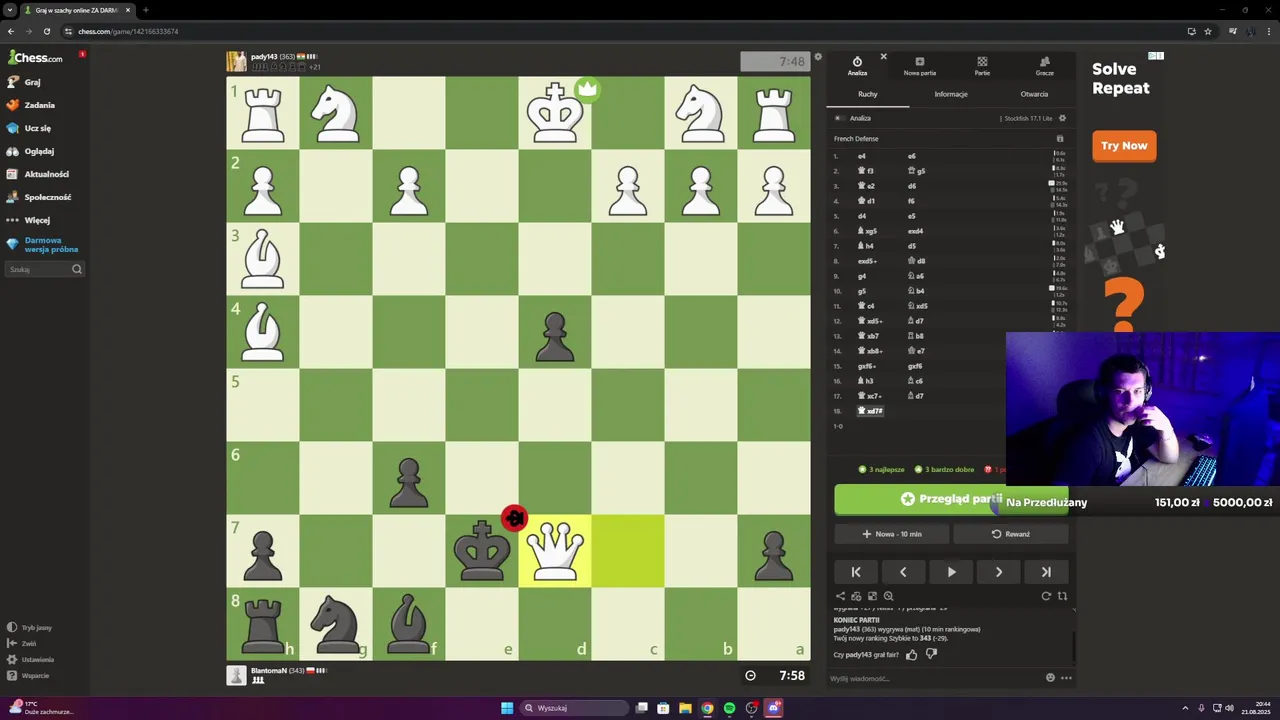
Task: Open the Windows Start menu
Action: coord(507,708)
